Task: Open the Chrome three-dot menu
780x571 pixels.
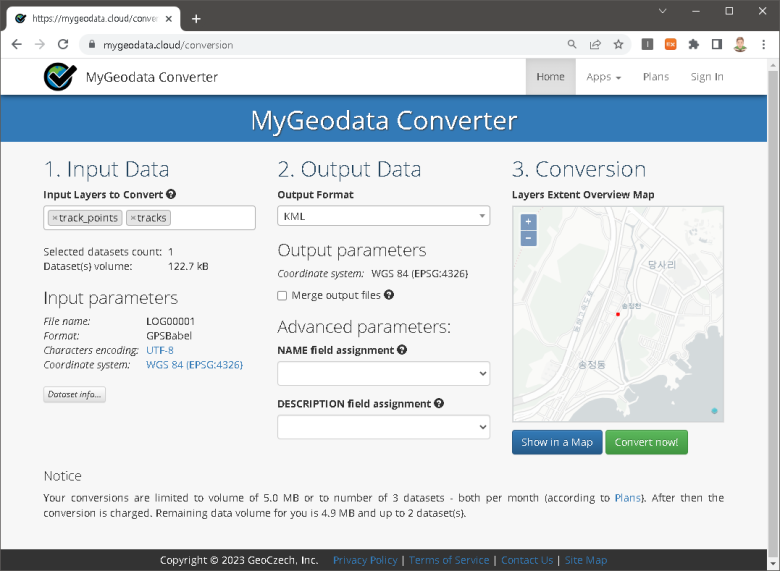Action: (x=764, y=44)
